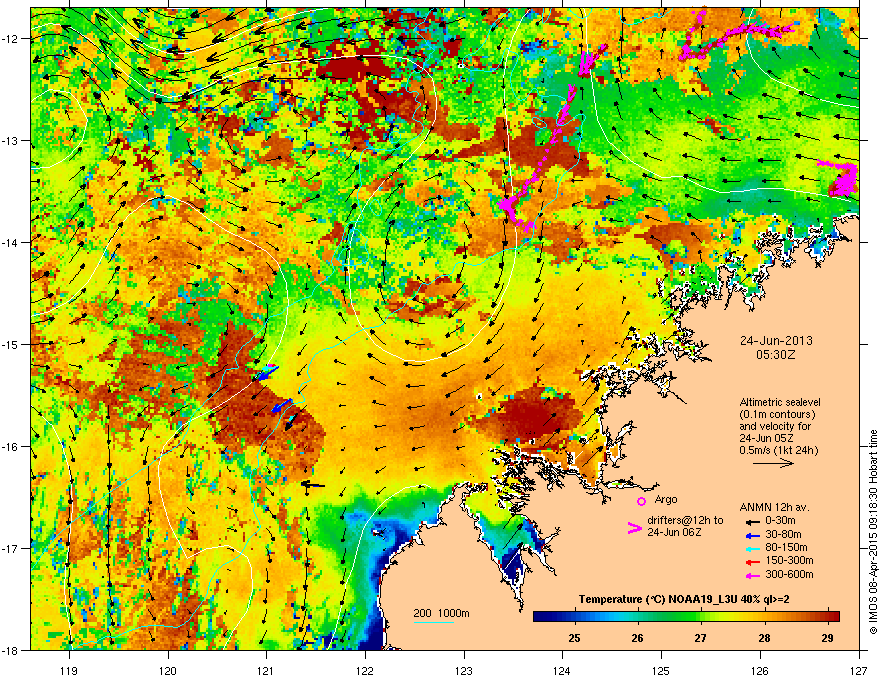The height and width of the screenshot is (680, 880).
Task: Click the longitude axis label '122'
Action: [365, 670]
